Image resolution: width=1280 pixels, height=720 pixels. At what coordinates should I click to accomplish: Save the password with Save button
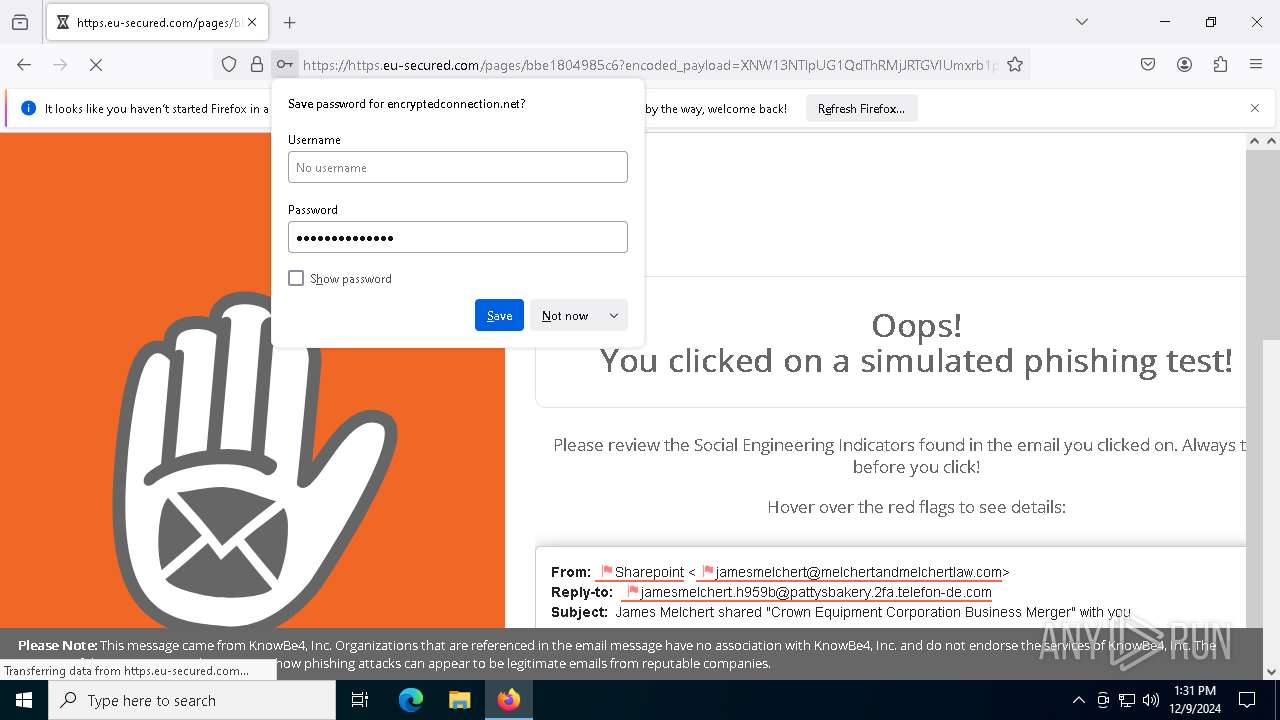click(x=499, y=315)
